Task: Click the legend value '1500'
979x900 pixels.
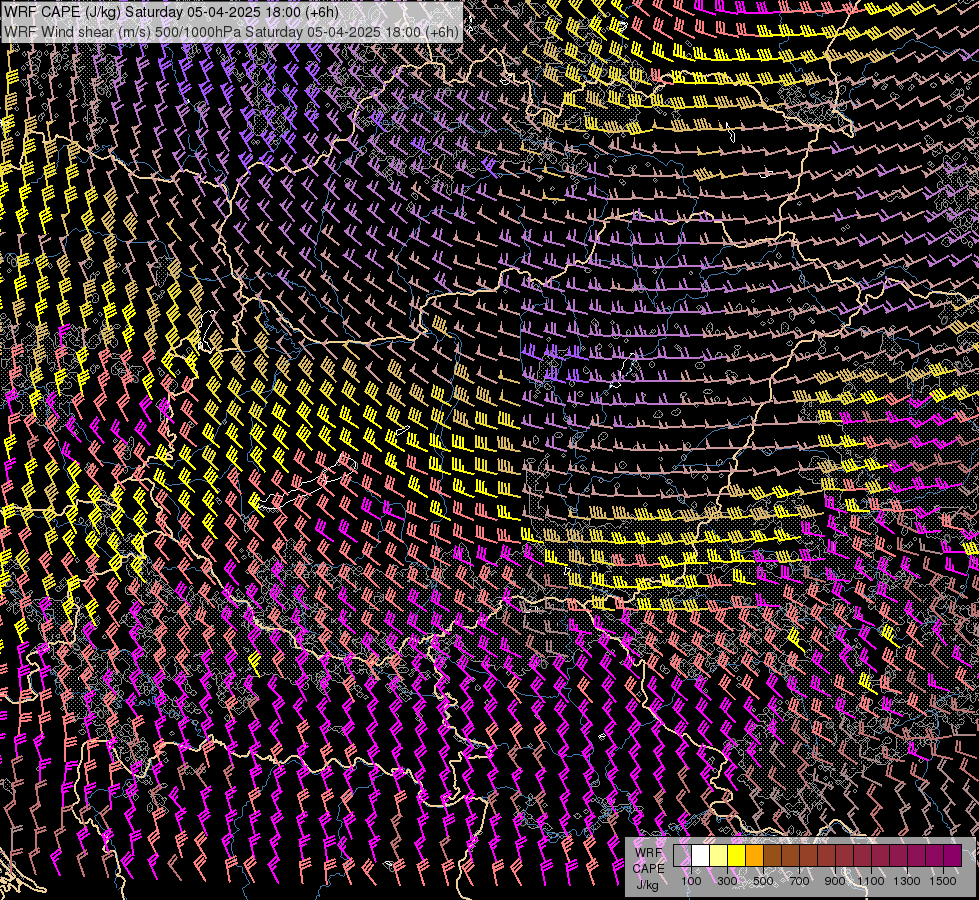Action: (943, 881)
